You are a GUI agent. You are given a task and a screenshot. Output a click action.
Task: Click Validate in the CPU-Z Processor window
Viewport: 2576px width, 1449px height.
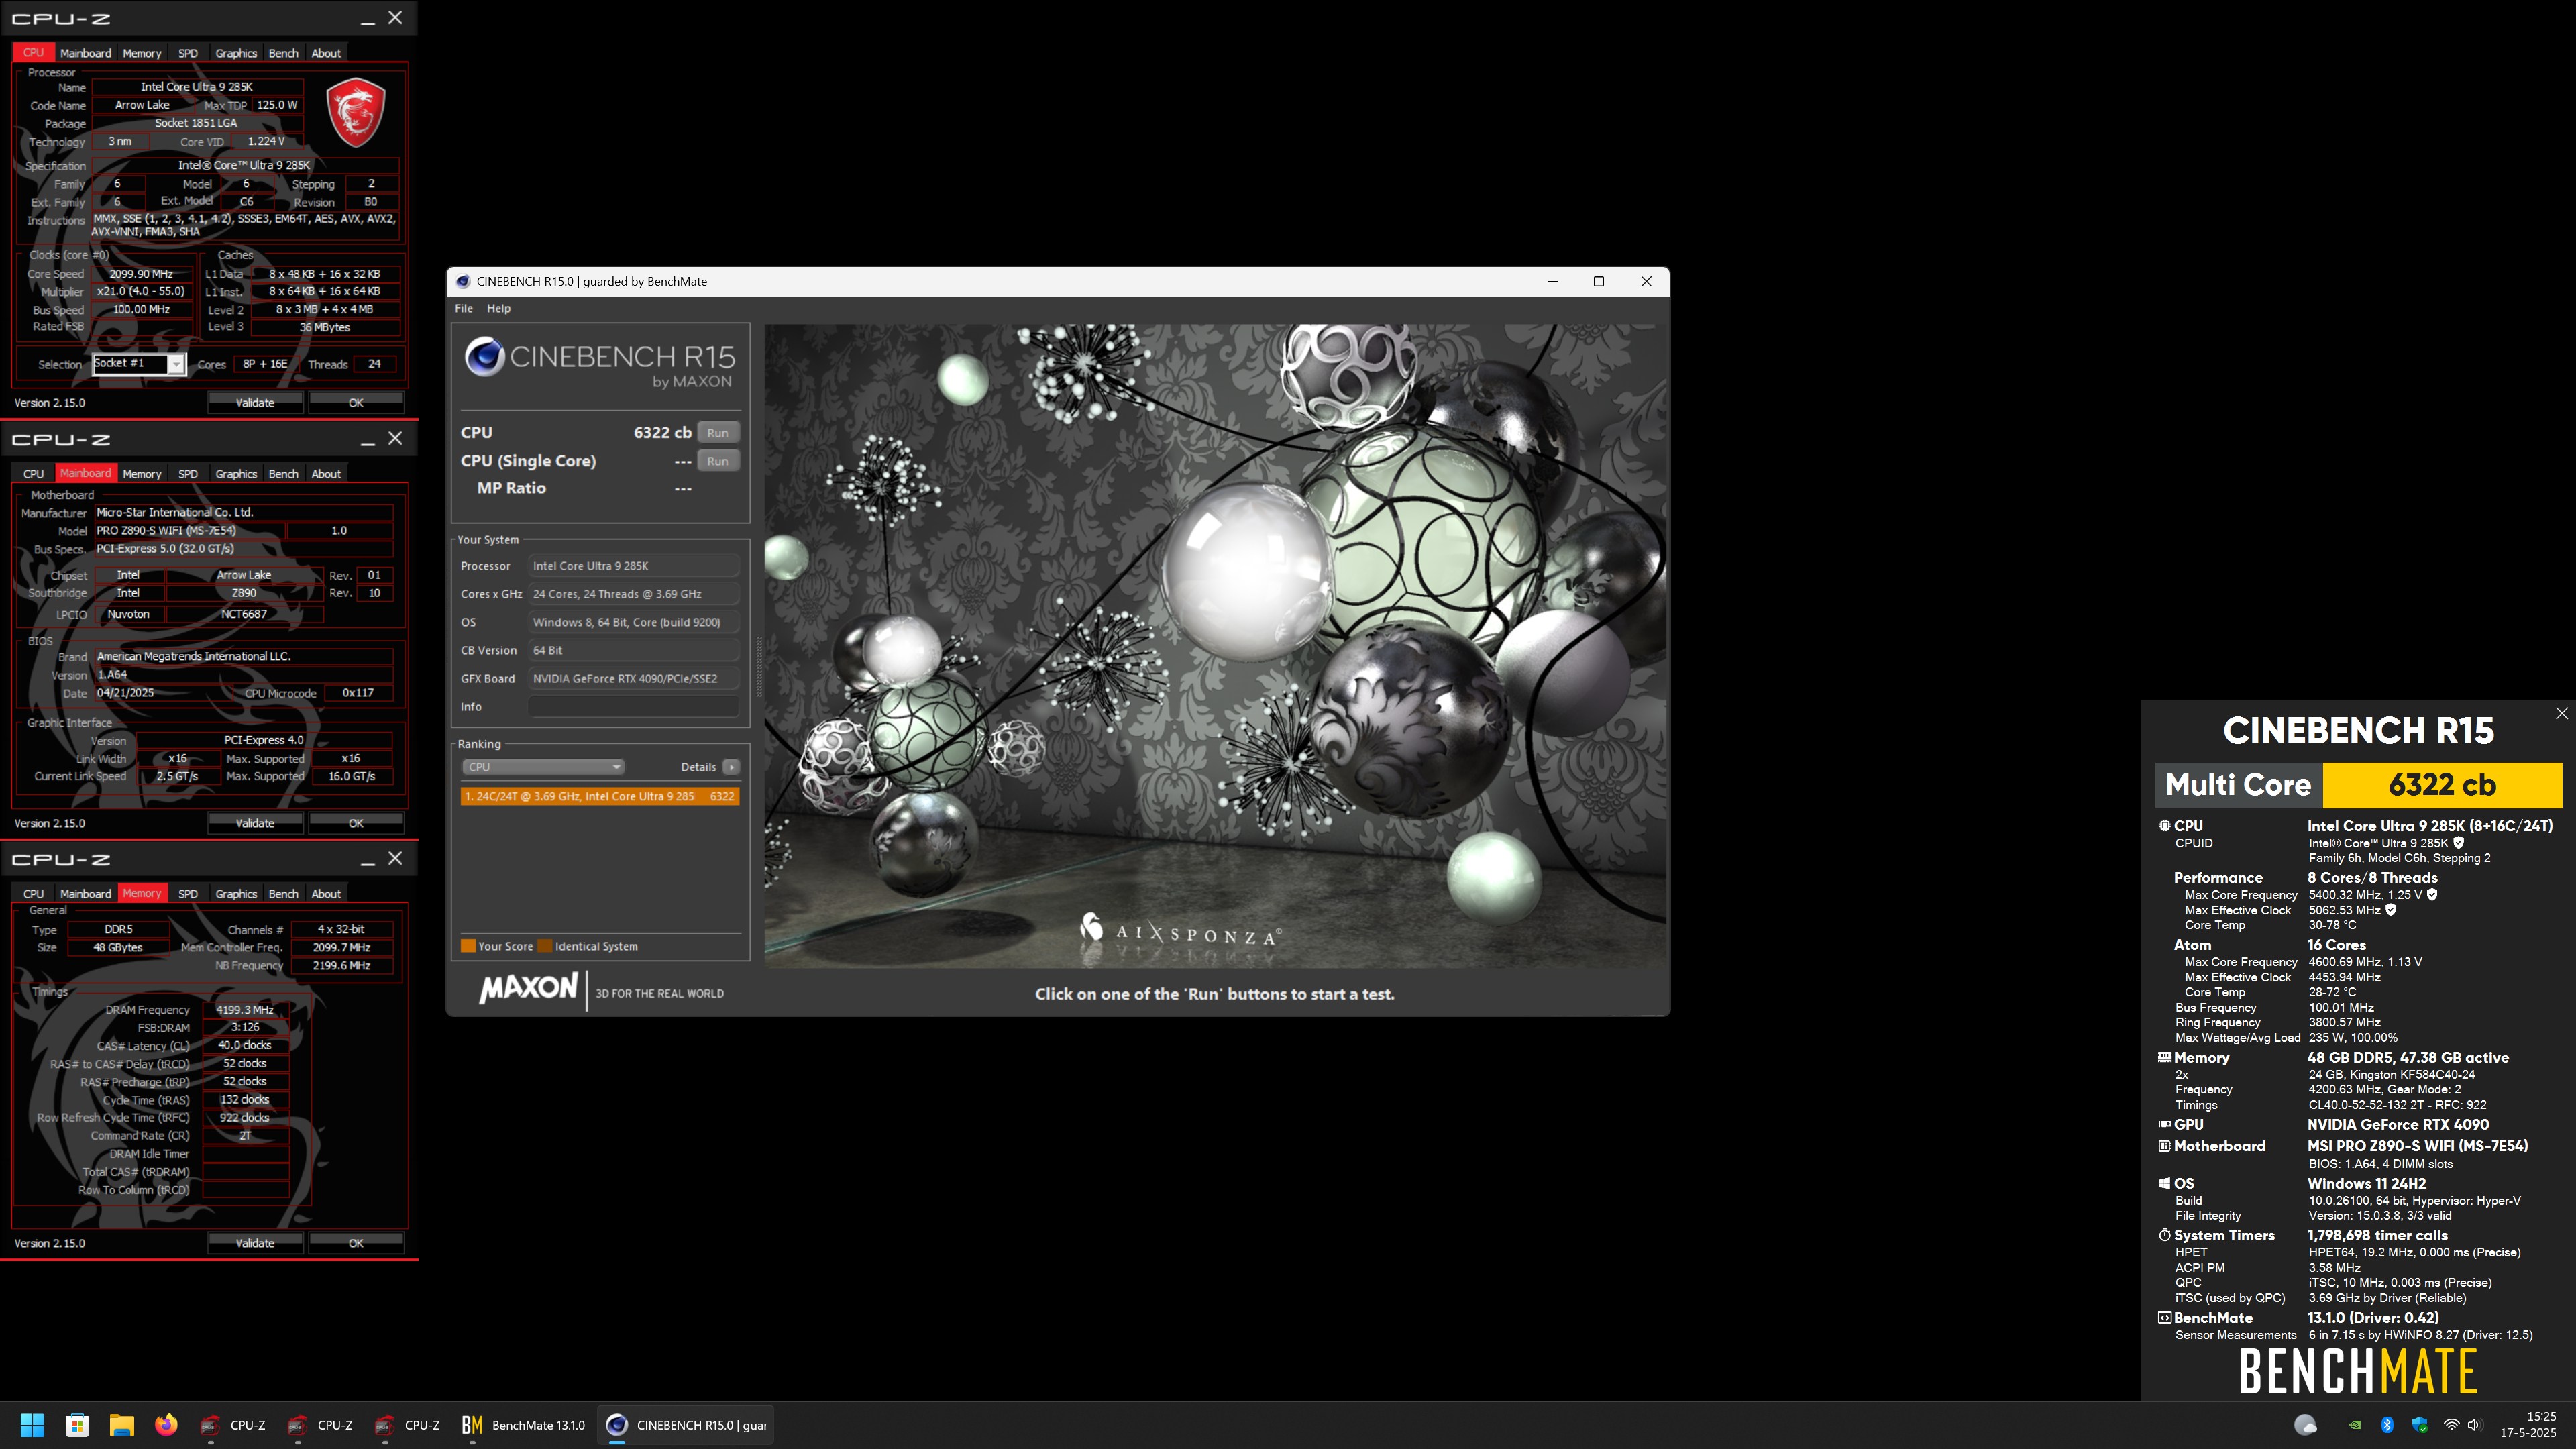[x=255, y=403]
